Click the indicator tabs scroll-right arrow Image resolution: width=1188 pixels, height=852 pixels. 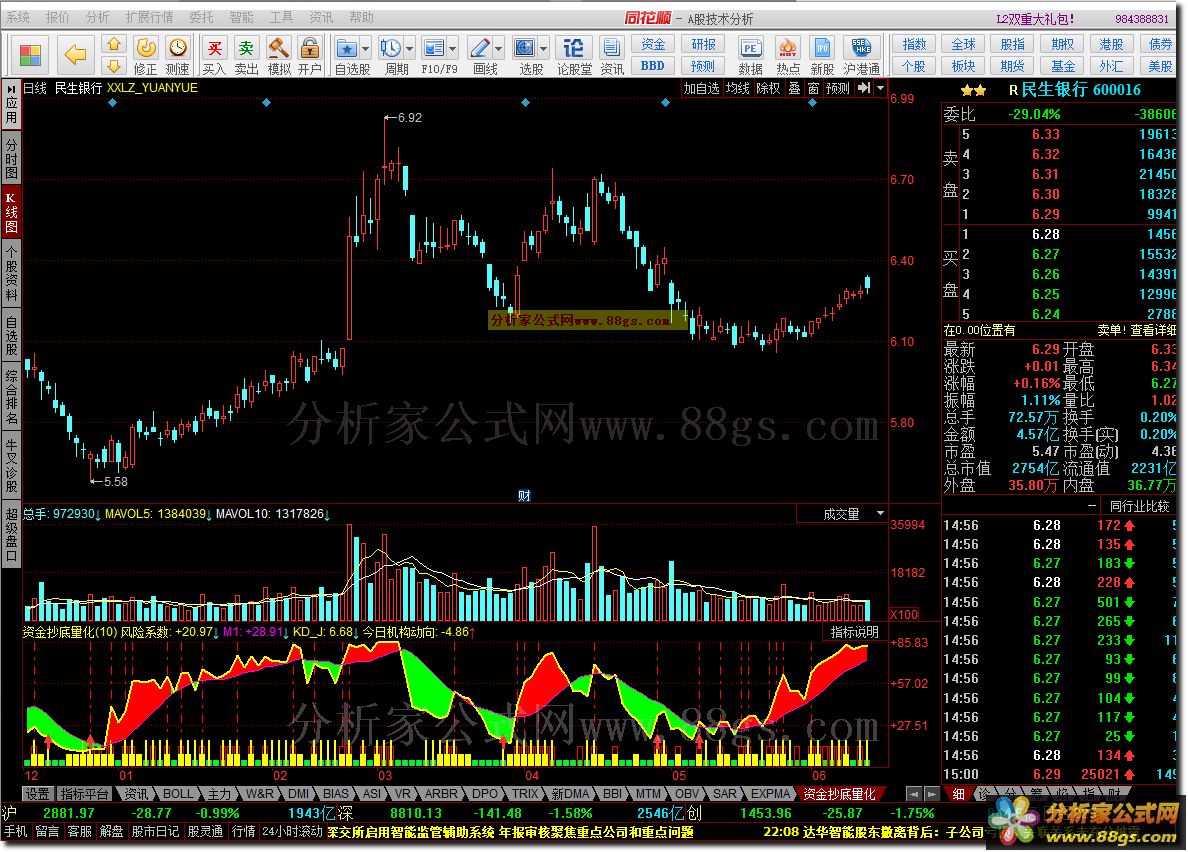tap(932, 794)
